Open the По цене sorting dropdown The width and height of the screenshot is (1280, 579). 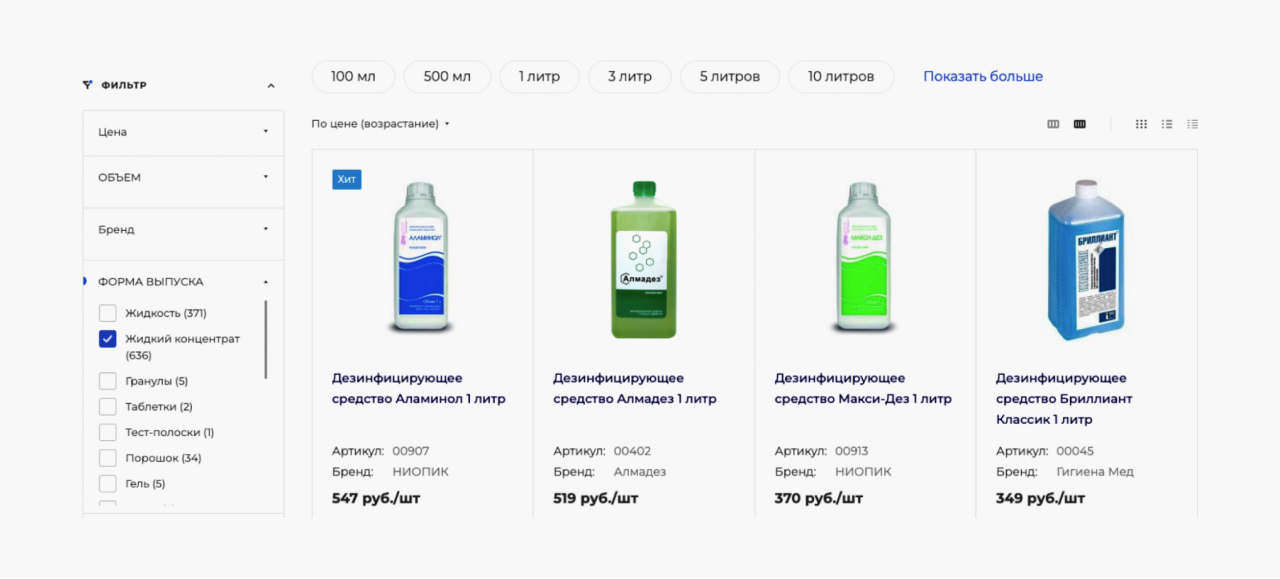[380, 124]
